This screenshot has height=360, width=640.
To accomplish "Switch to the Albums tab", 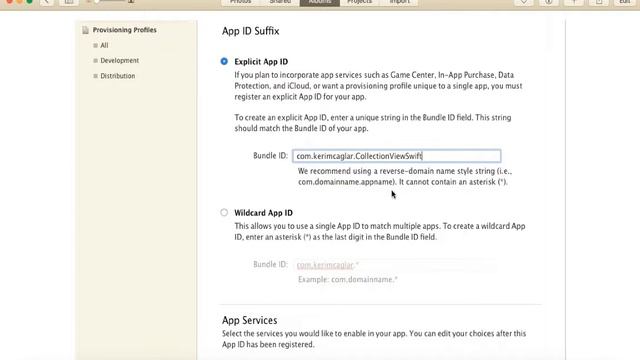I will pos(320,2).
